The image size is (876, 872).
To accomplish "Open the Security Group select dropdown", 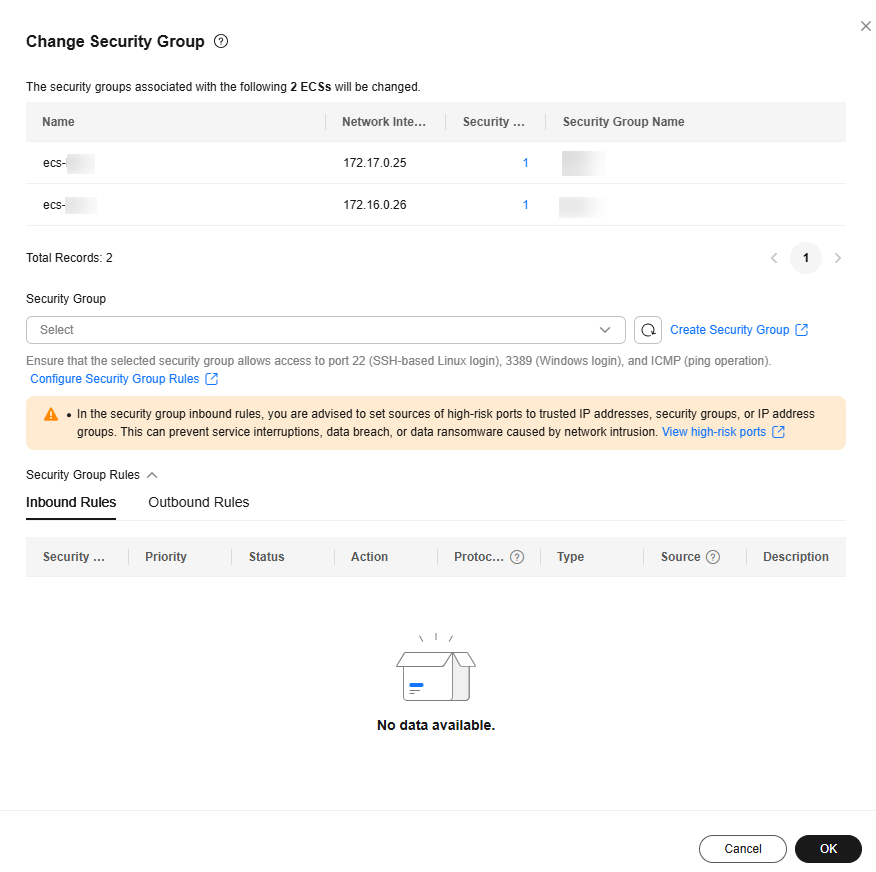I will point(326,330).
